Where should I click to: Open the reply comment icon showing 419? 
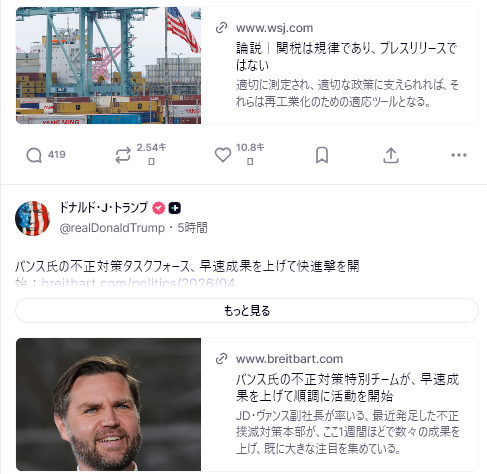(x=34, y=155)
